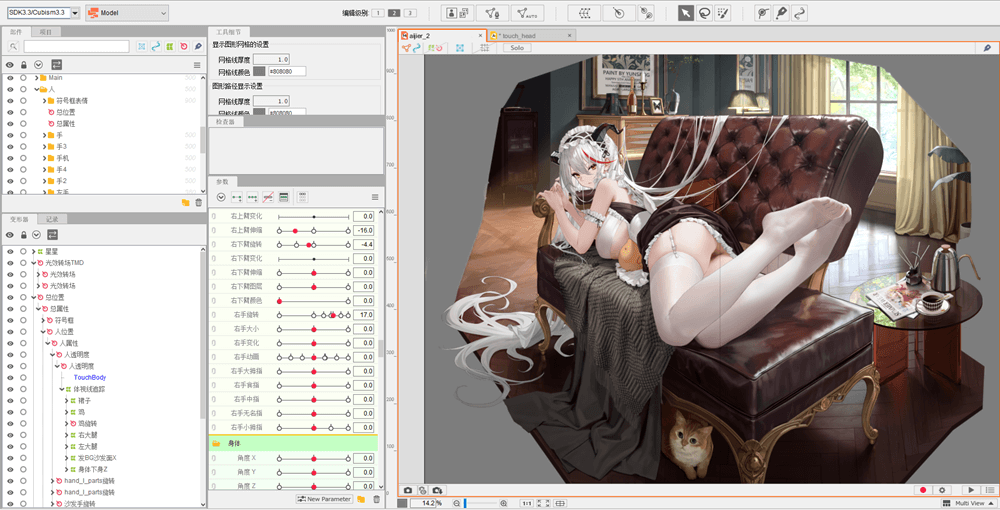Screen dimensions: 1000x510
Task: Expand the Main folder in parts tree
Action: pyautogui.click(x=37, y=78)
